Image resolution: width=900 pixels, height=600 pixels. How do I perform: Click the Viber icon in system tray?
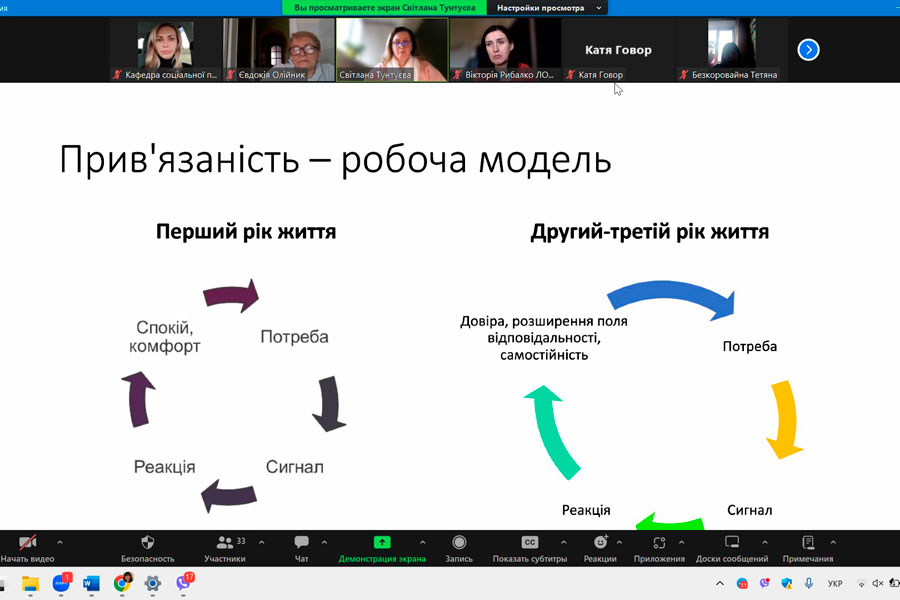click(x=765, y=583)
